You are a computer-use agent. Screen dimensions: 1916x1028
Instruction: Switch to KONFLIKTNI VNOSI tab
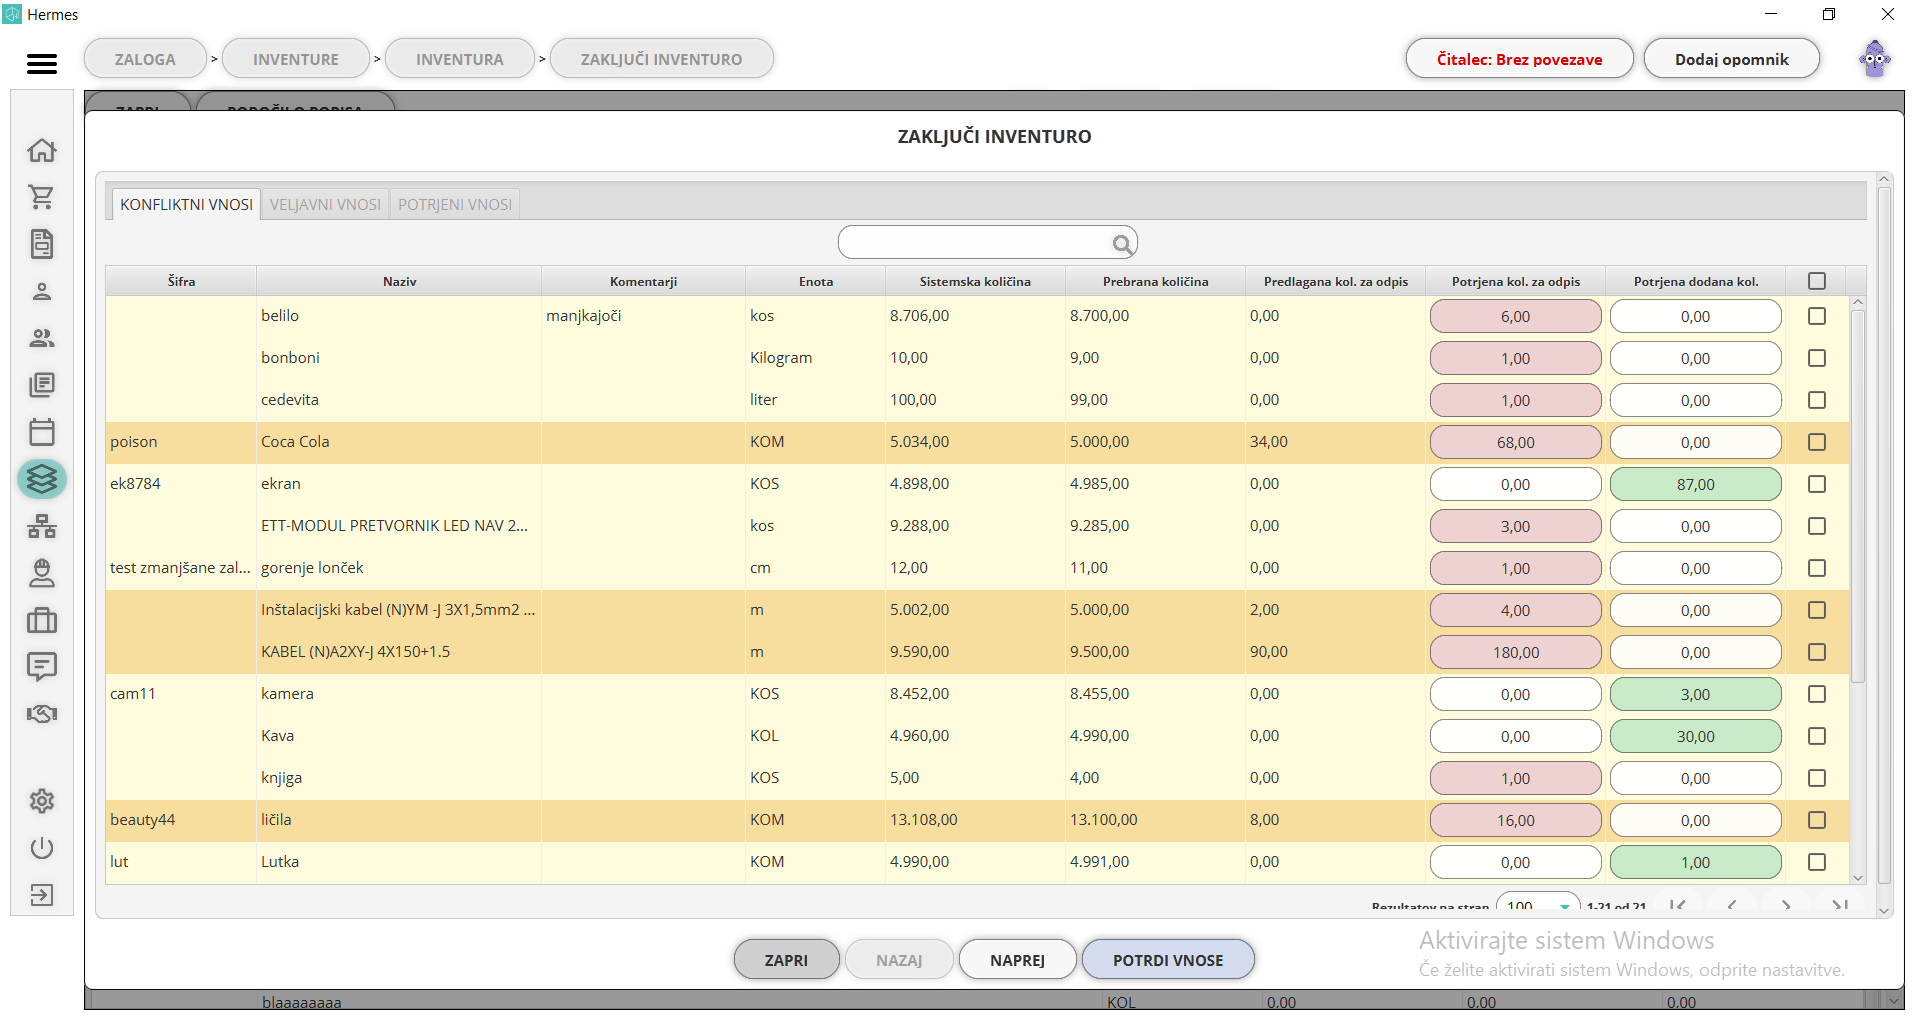pyautogui.click(x=186, y=204)
